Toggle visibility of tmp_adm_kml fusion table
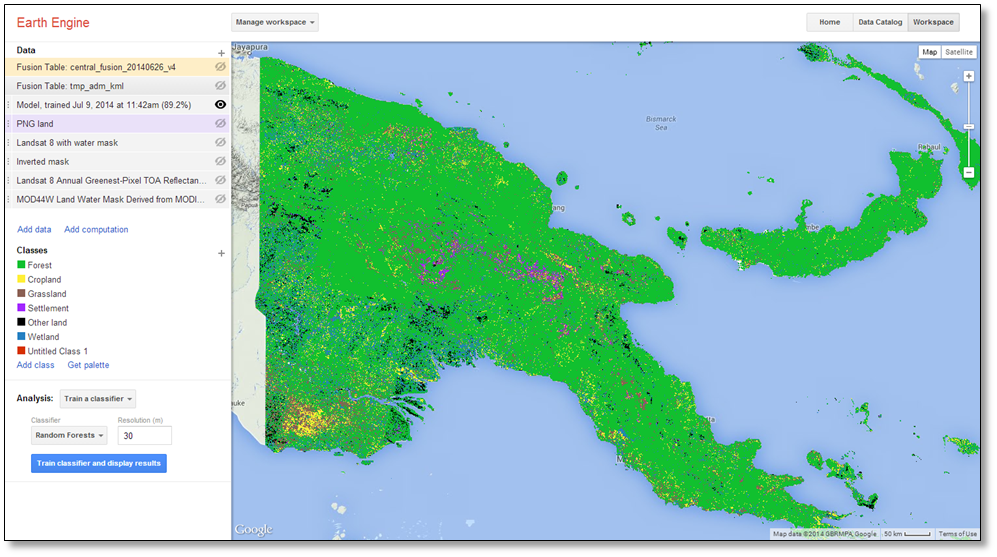Viewport: 997px width, 557px height. tap(220, 85)
